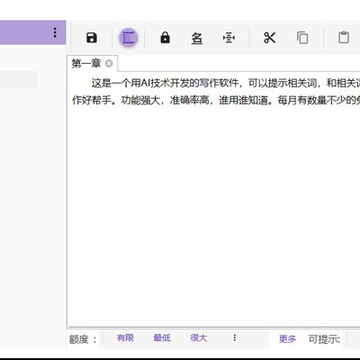The height and width of the screenshot is (360, 360).
Task: Click the scissors Cut icon
Action: (x=269, y=38)
